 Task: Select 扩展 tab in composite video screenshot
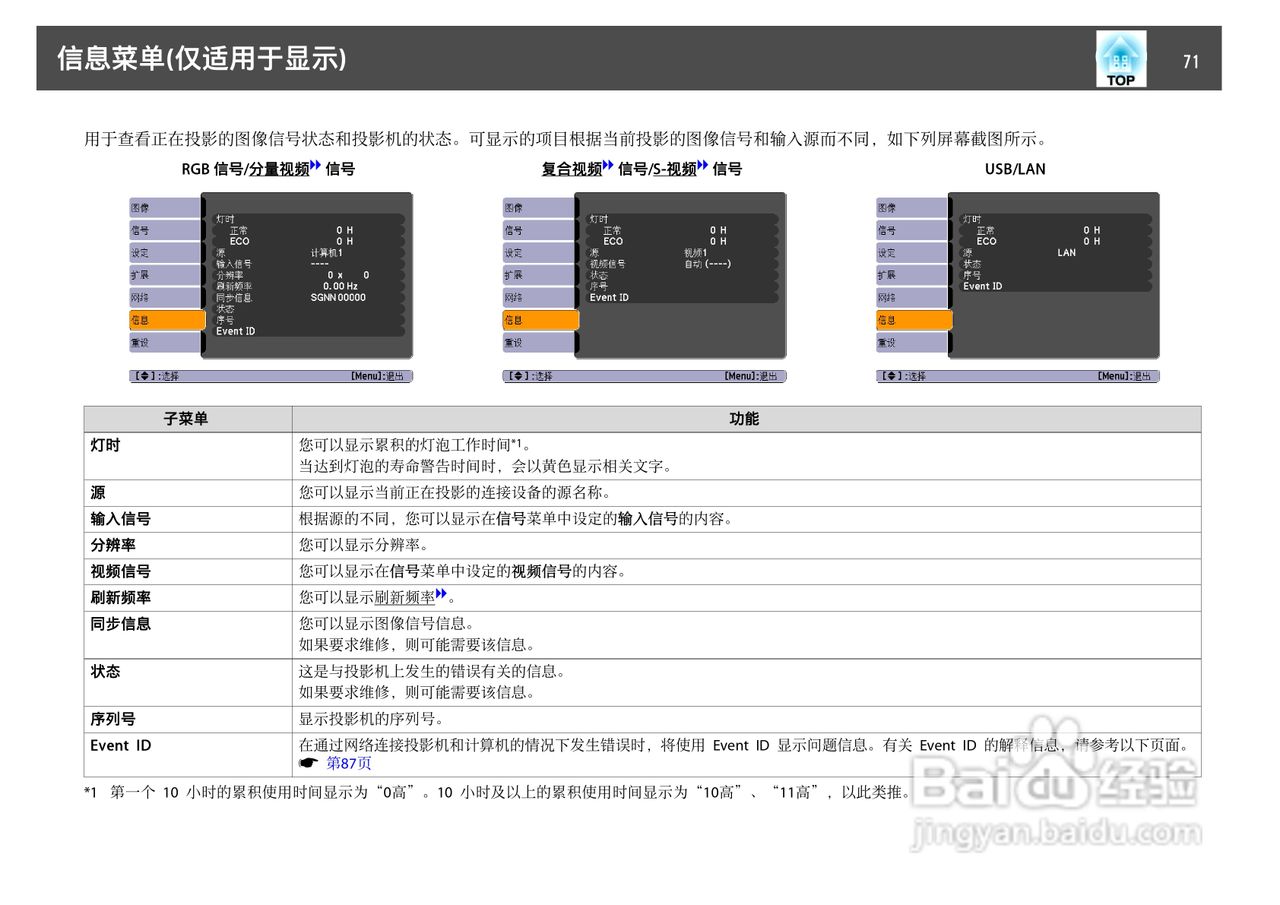(540, 275)
